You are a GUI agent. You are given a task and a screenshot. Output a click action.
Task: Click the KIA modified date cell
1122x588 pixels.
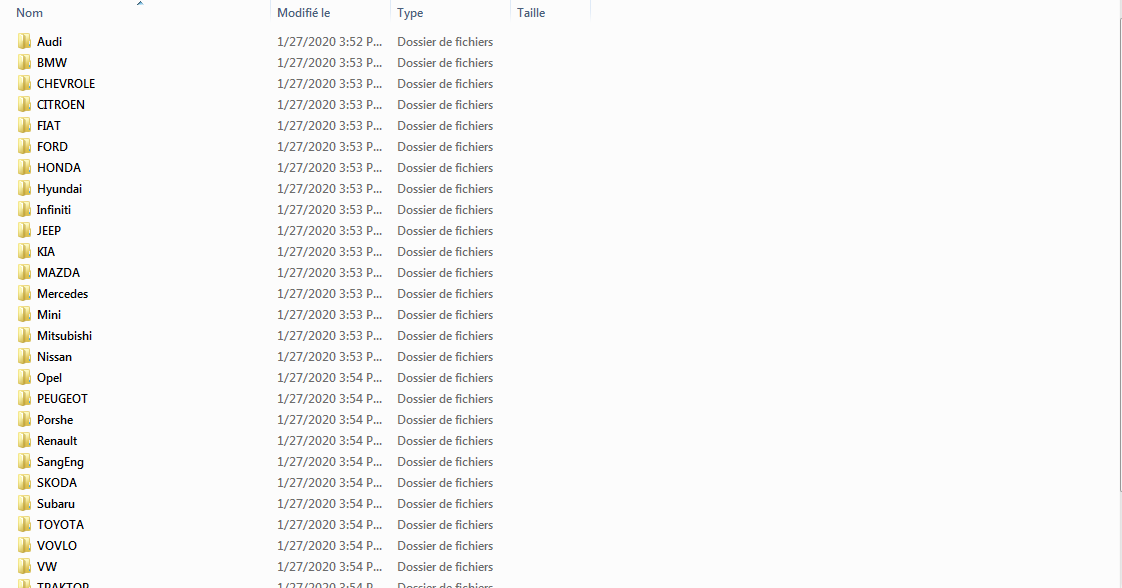pyautogui.click(x=330, y=251)
